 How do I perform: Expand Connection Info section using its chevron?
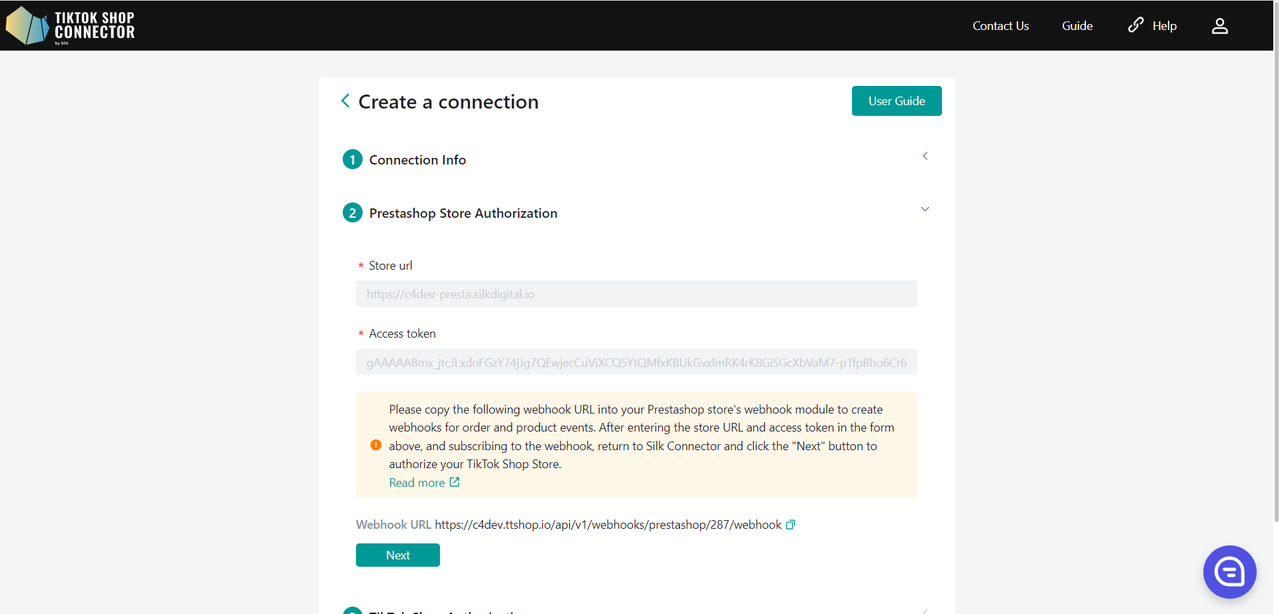pos(925,156)
